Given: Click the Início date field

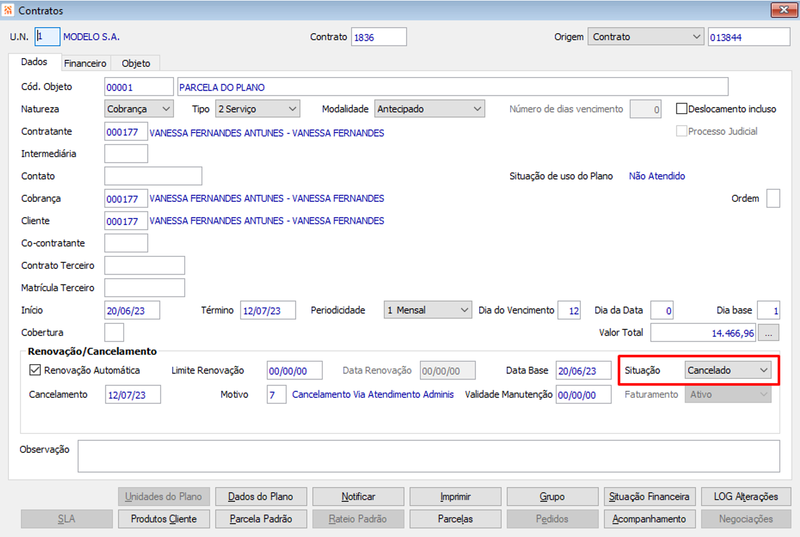Looking at the screenshot, I should tap(132, 310).
